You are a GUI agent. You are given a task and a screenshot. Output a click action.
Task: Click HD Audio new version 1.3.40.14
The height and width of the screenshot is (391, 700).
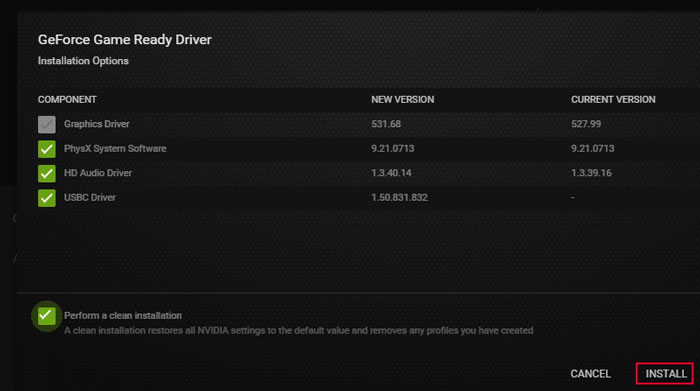pyautogui.click(x=391, y=173)
